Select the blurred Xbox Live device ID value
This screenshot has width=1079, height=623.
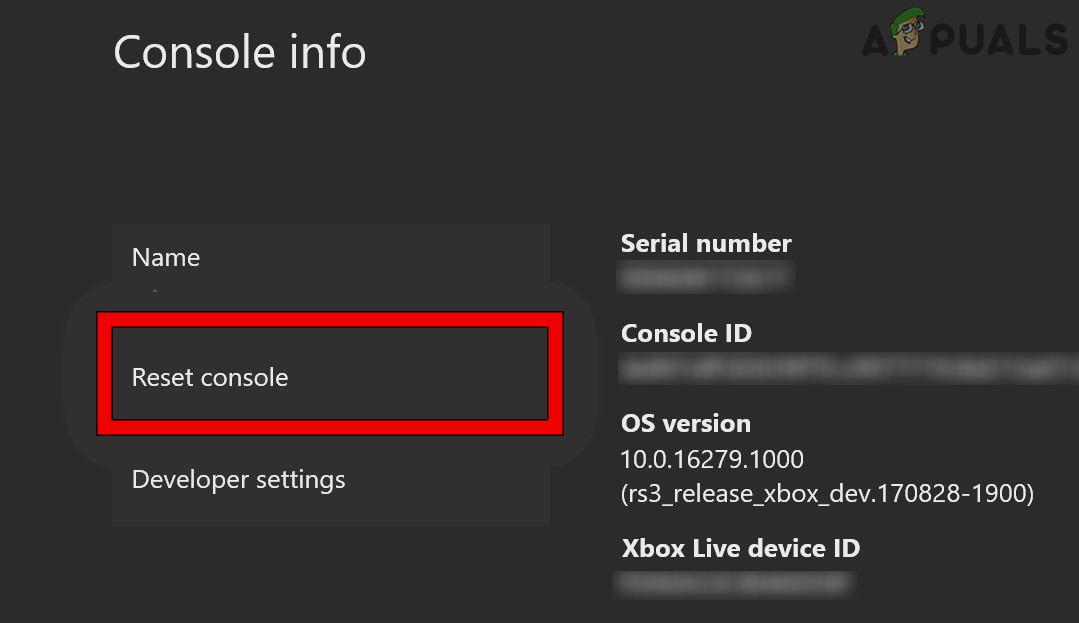point(735,582)
